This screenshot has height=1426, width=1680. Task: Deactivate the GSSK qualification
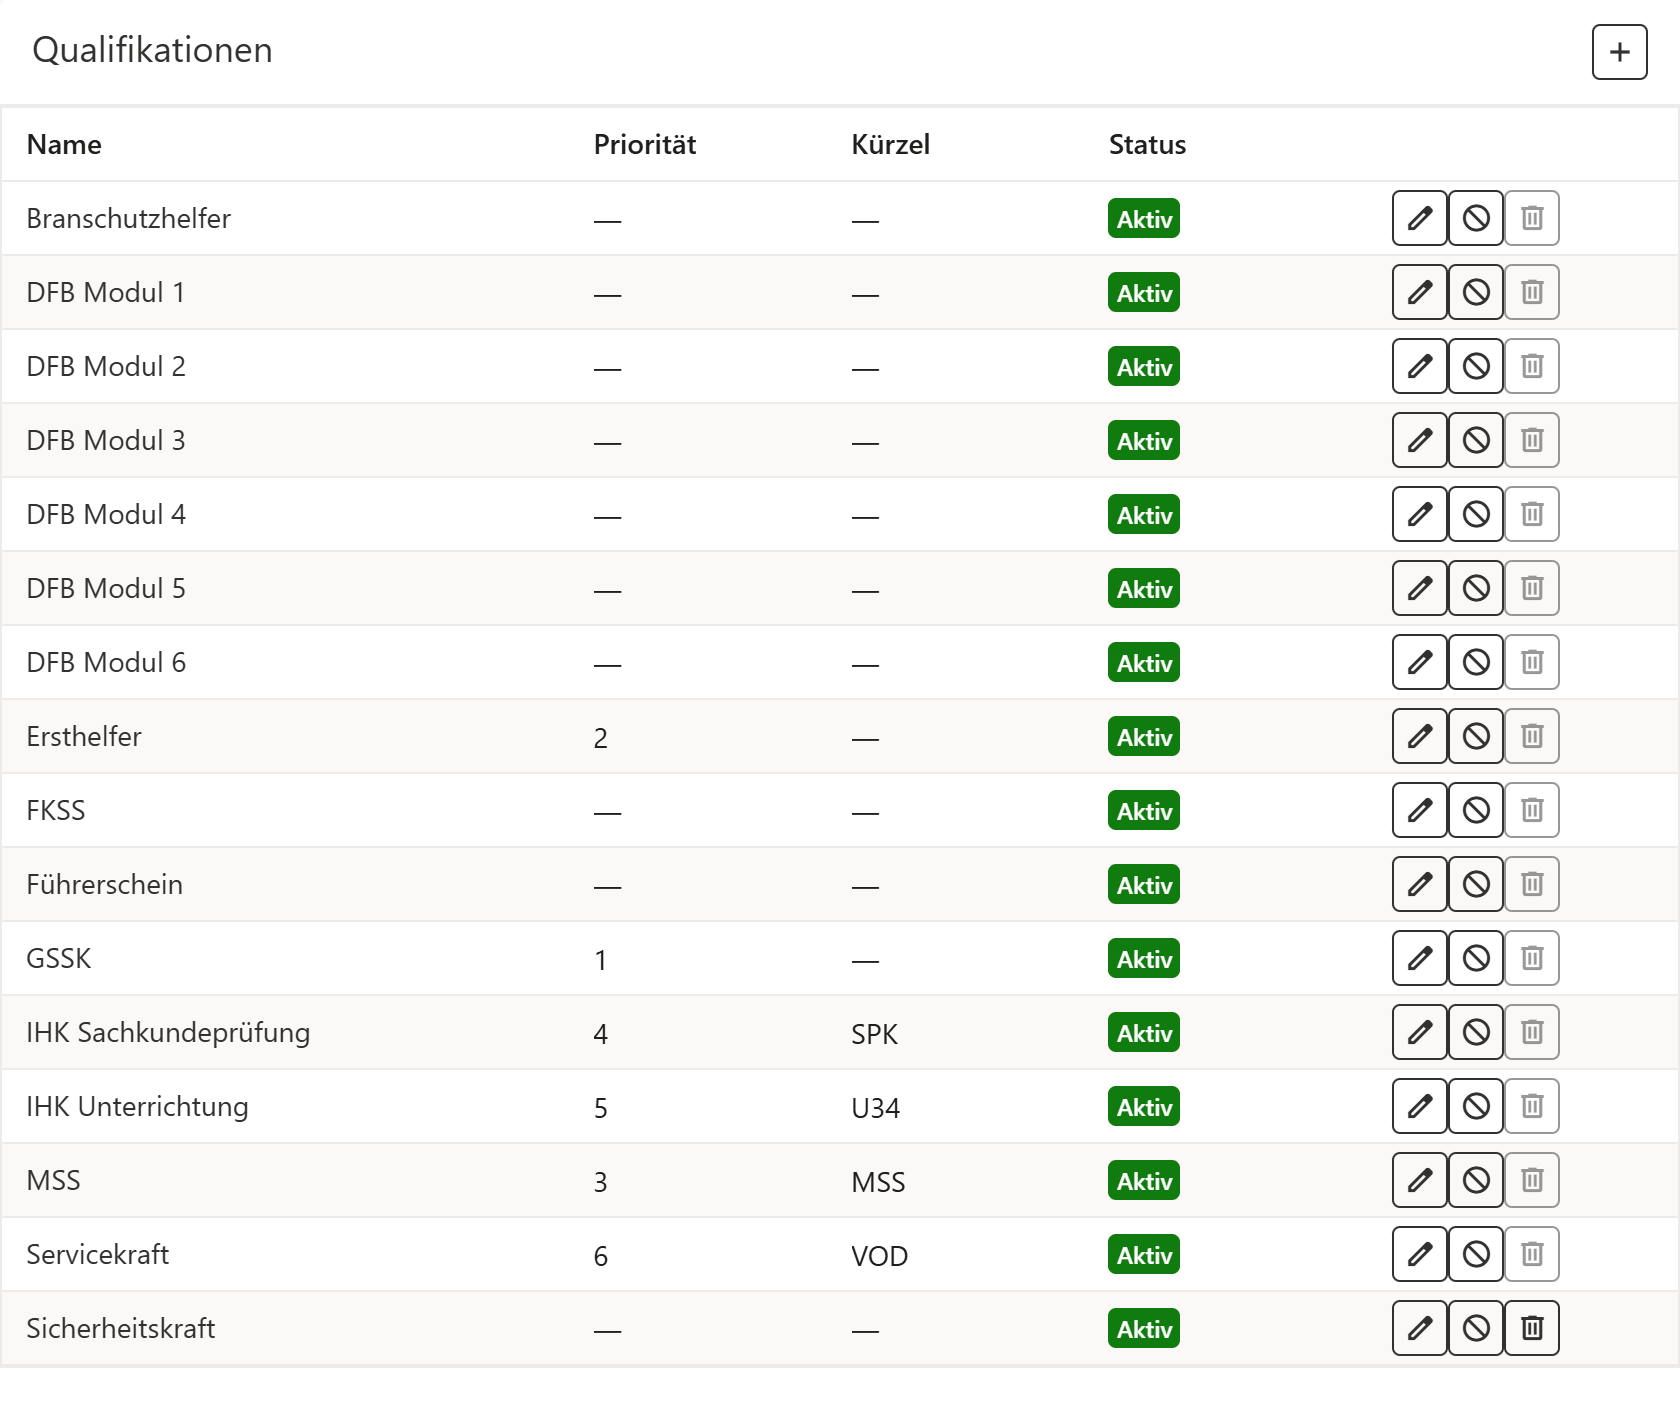[x=1475, y=958]
